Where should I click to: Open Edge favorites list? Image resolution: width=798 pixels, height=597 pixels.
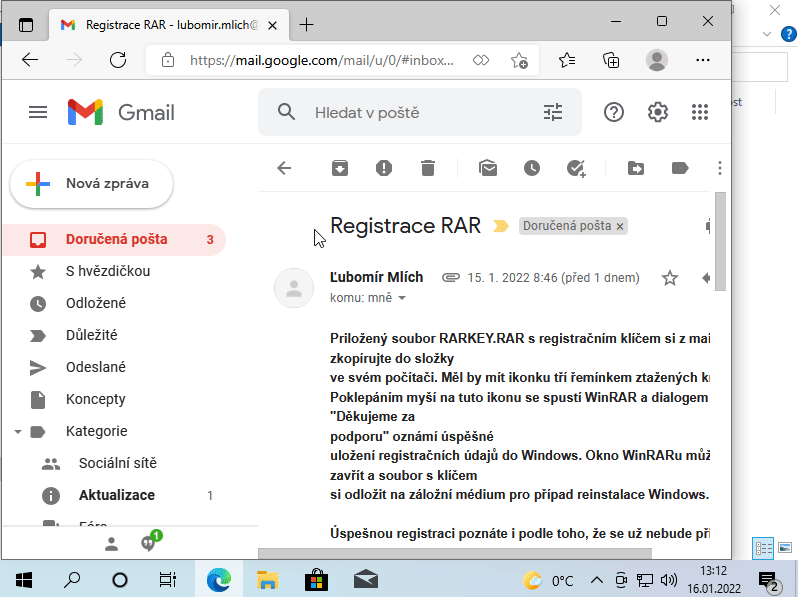(567, 60)
